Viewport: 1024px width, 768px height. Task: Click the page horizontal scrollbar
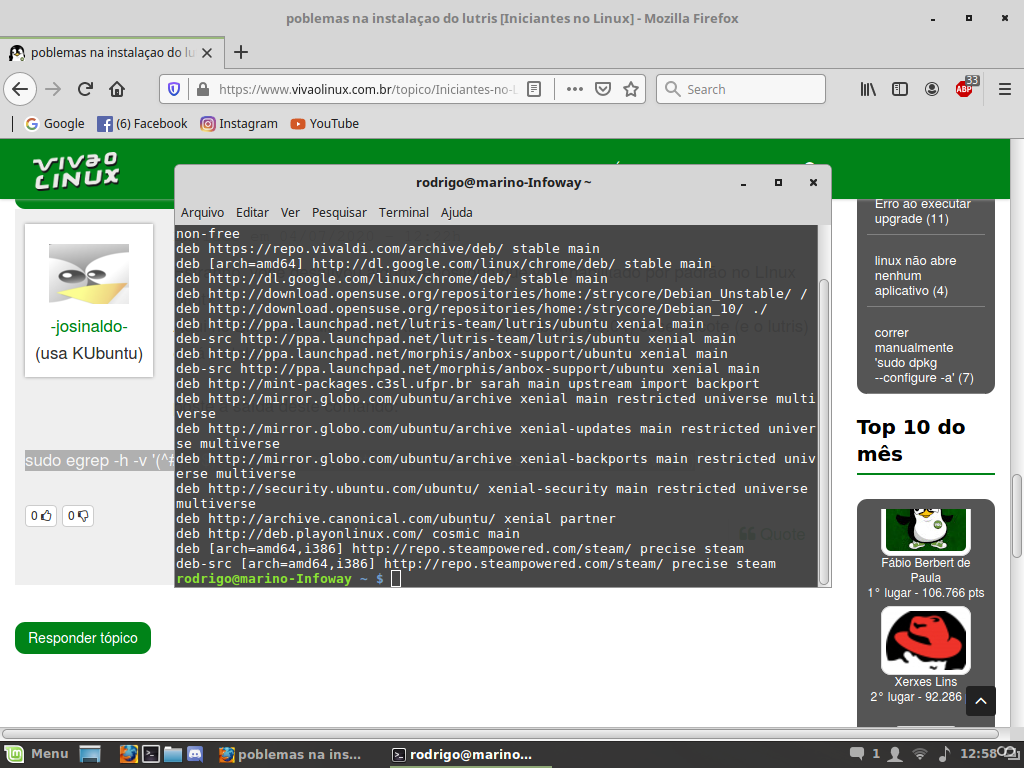coord(500,733)
